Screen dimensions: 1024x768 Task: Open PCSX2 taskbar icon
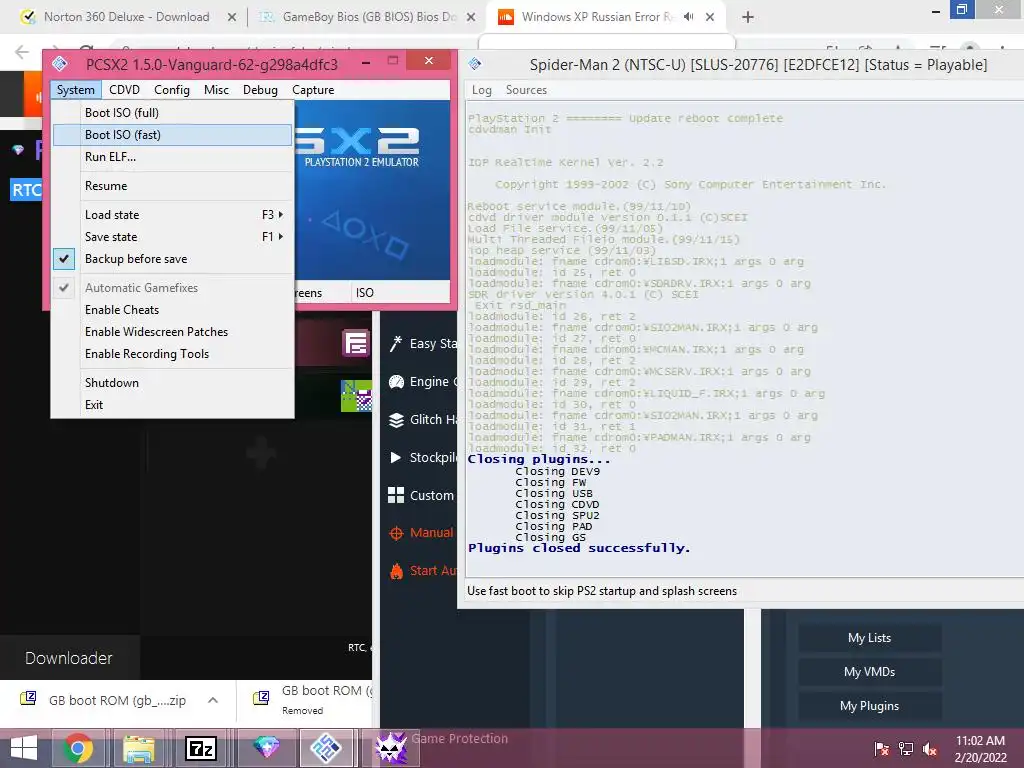point(326,748)
